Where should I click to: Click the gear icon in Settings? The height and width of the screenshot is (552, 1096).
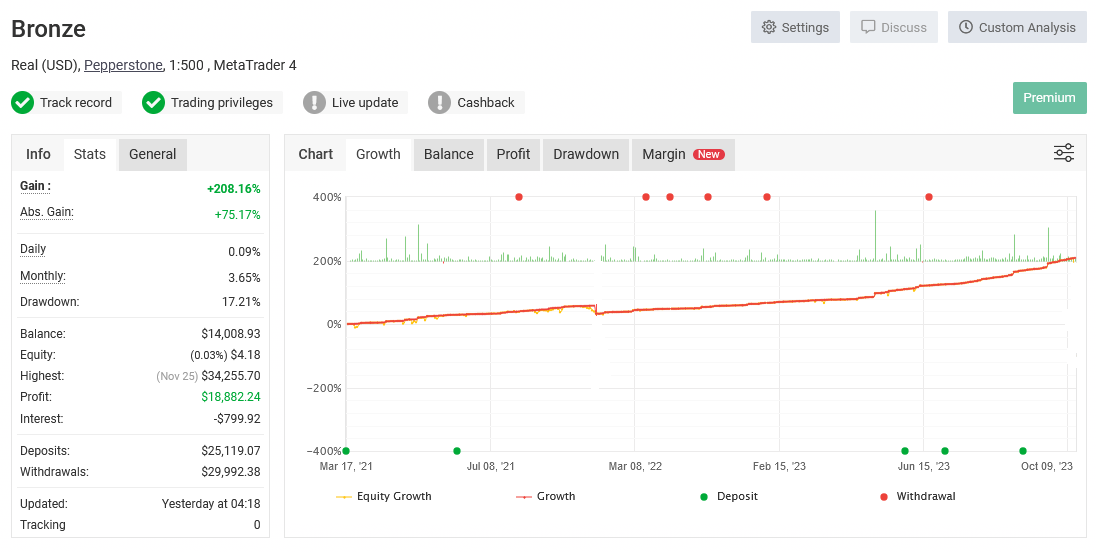coord(769,28)
